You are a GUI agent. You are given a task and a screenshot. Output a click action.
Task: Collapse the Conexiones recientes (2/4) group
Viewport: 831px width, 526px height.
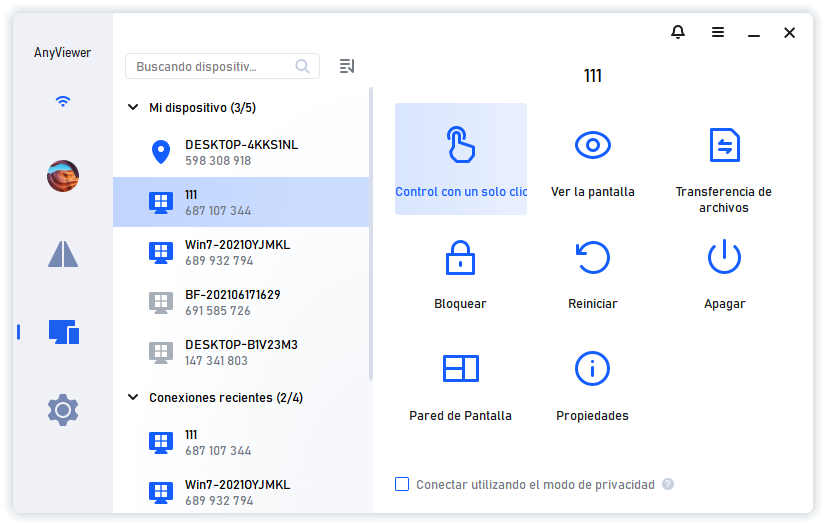[133, 397]
